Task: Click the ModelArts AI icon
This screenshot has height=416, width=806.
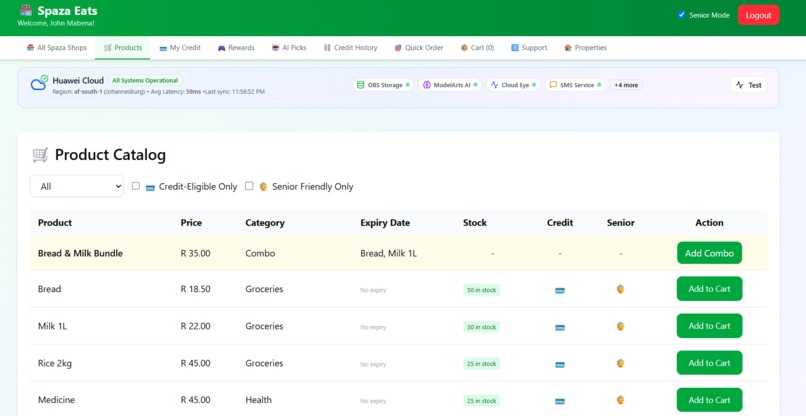Action: 427,85
